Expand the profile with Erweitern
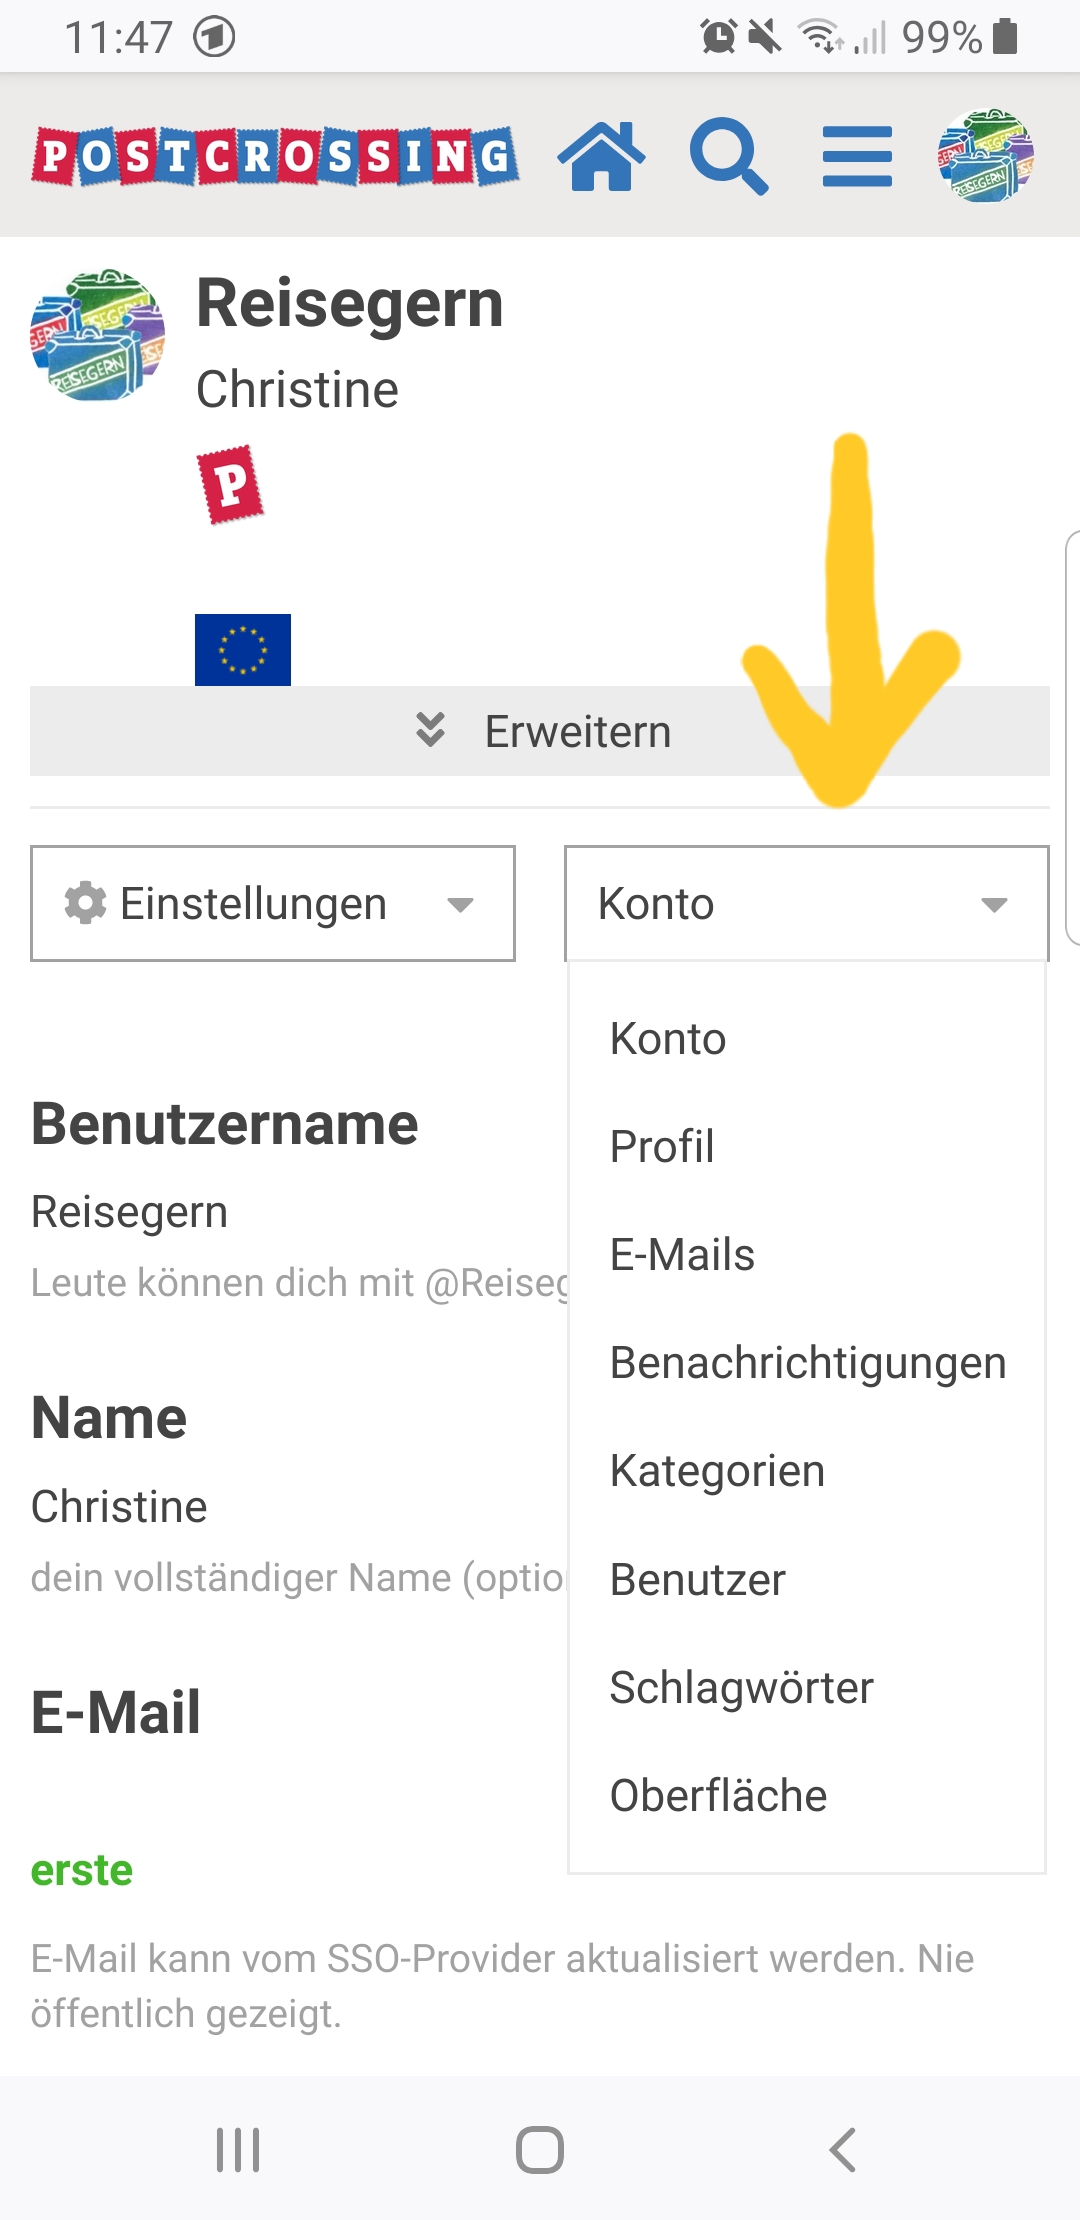The image size is (1080, 2220). (x=540, y=732)
